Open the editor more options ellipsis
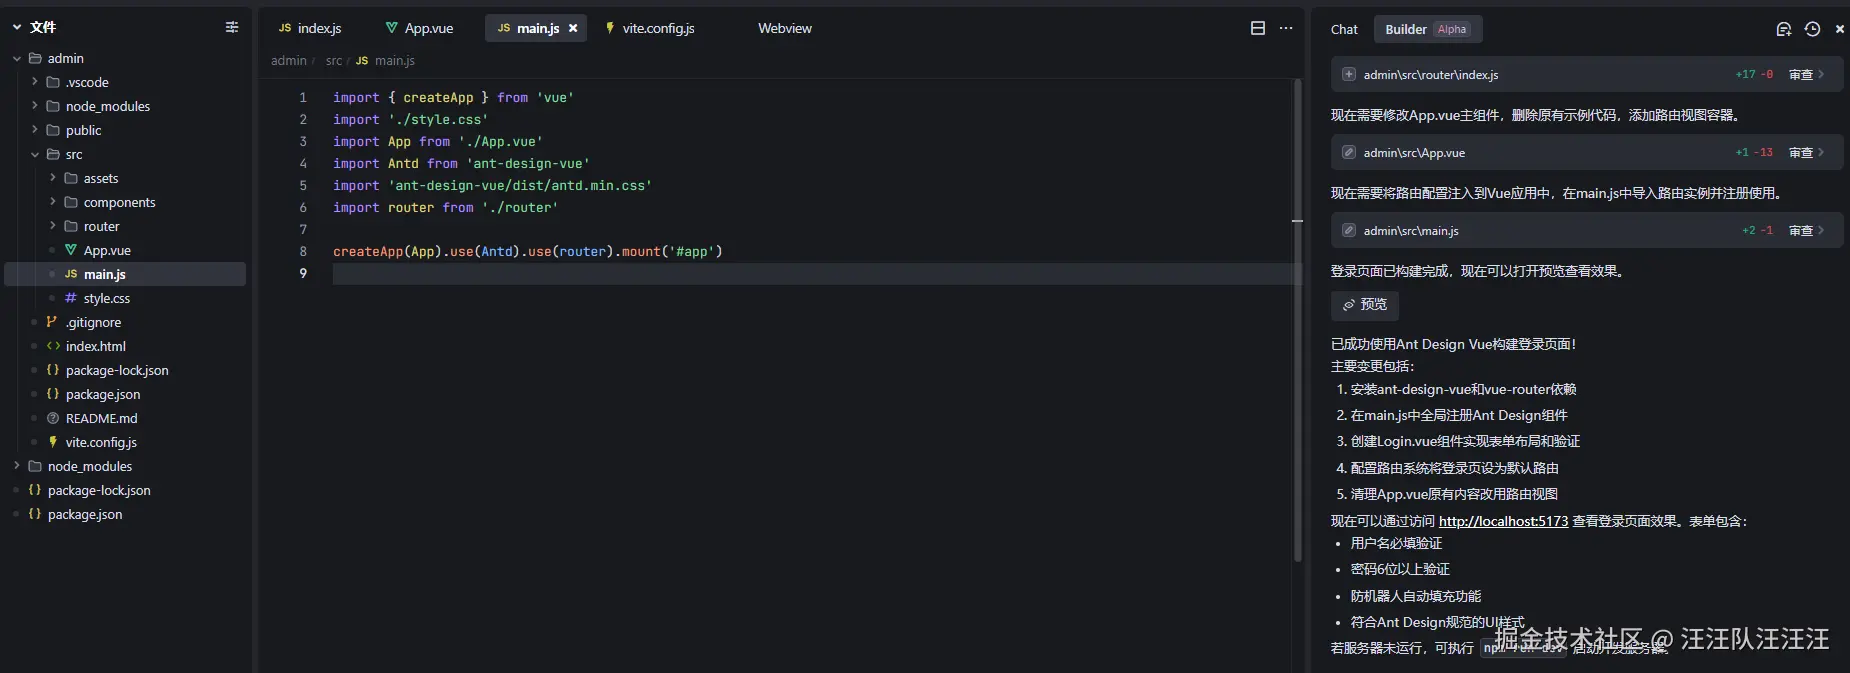 point(1286,28)
